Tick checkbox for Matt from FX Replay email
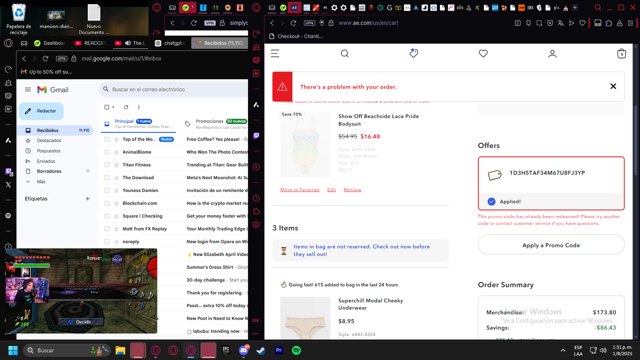Screen dimensions: 640x360 (x=107, y=229)
